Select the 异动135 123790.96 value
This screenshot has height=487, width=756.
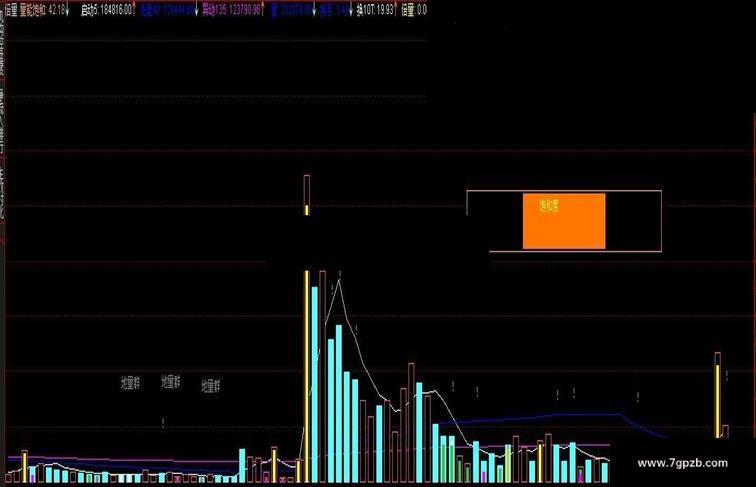(233, 10)
